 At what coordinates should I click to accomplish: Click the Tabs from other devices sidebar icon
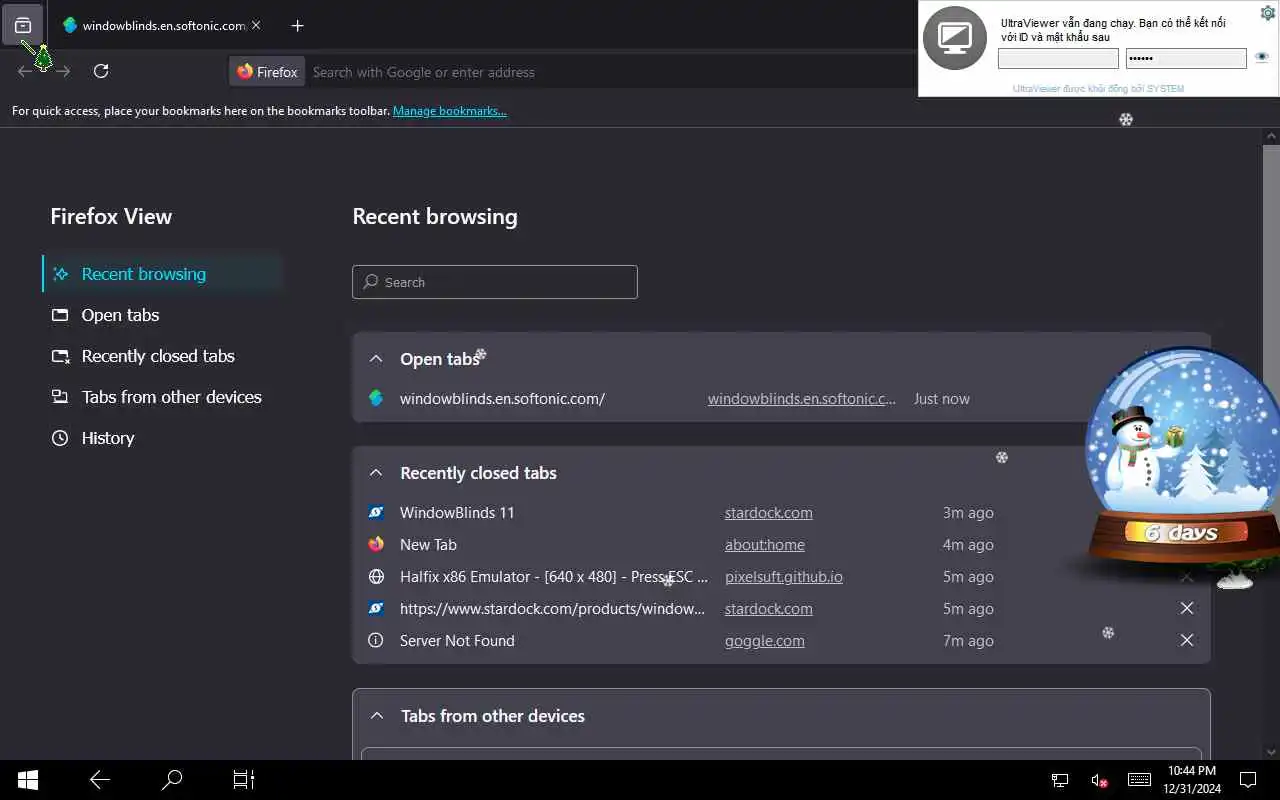click(60, 397)
